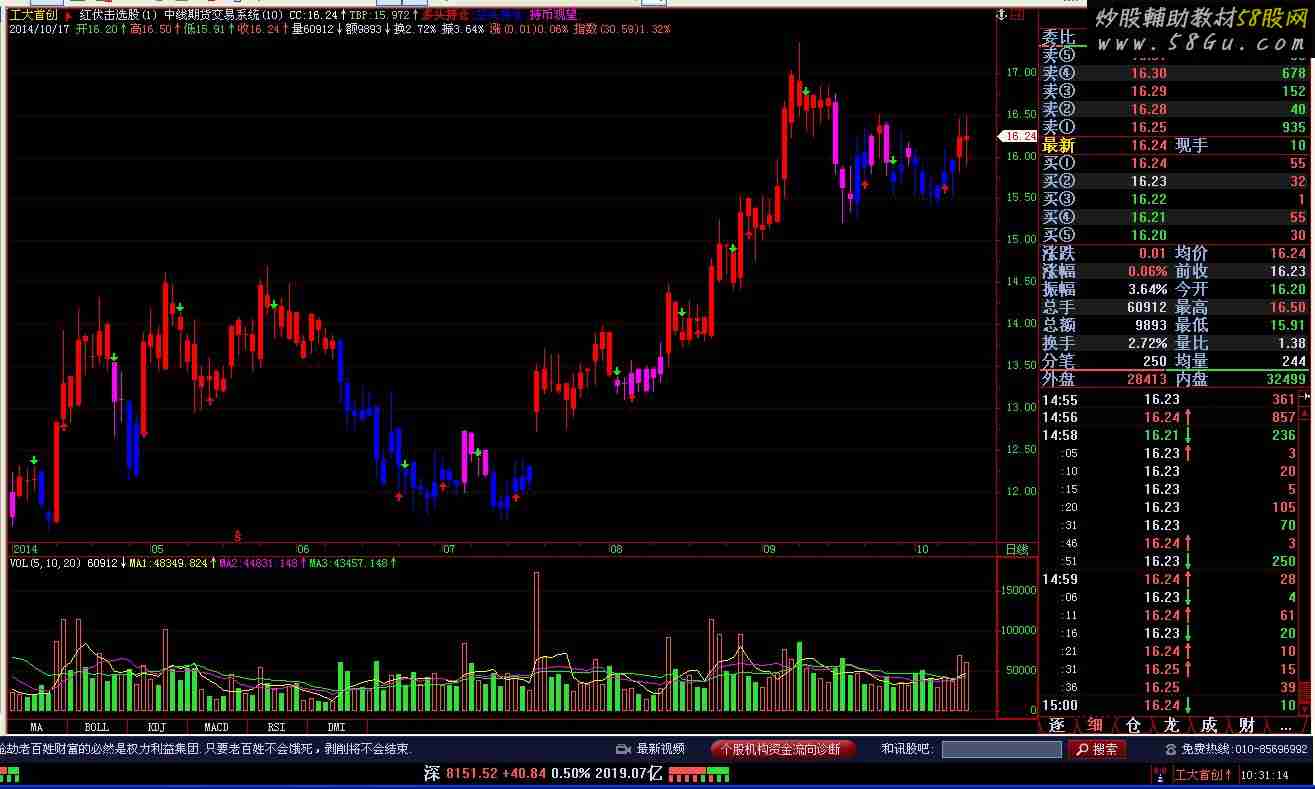The width and height of the screenshot is (1315, 789).
Task: Focus the 和讯股吧 search input field
Action: coord(1001,749)
